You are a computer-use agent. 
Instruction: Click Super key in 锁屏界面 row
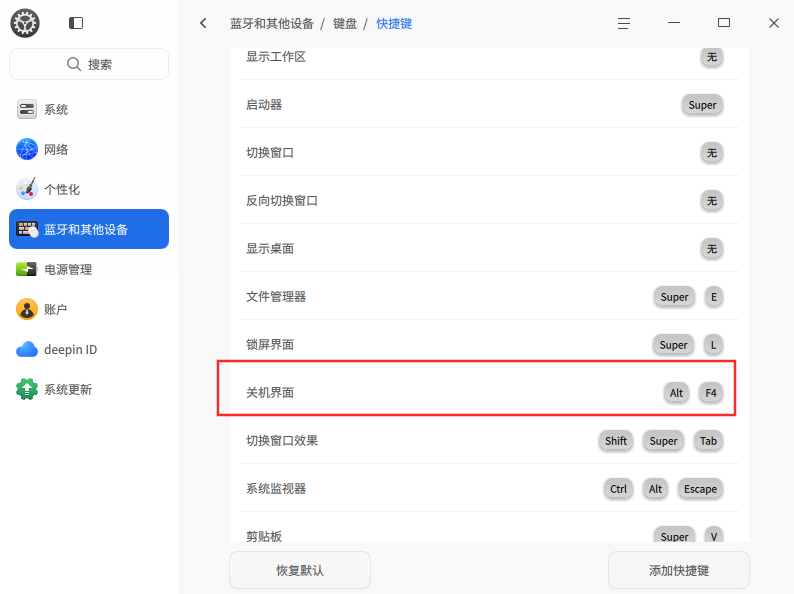(673, 345)
